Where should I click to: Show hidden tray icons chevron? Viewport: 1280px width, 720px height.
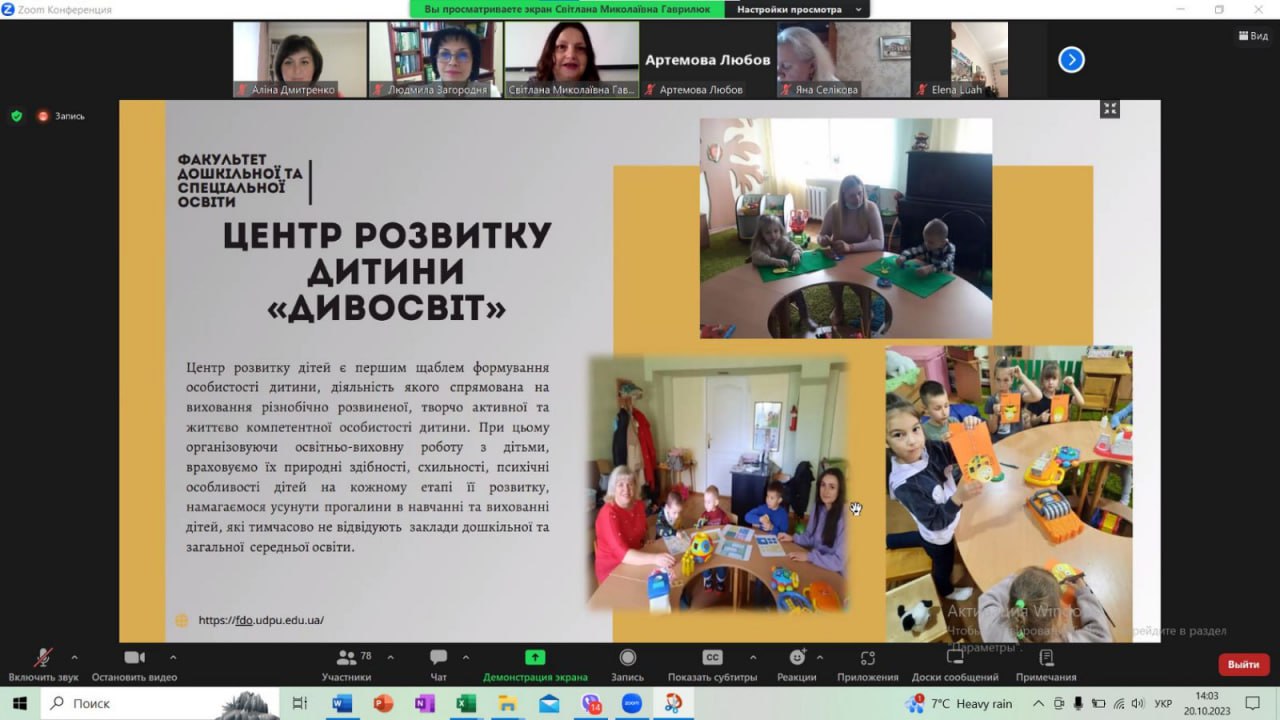1038,704
